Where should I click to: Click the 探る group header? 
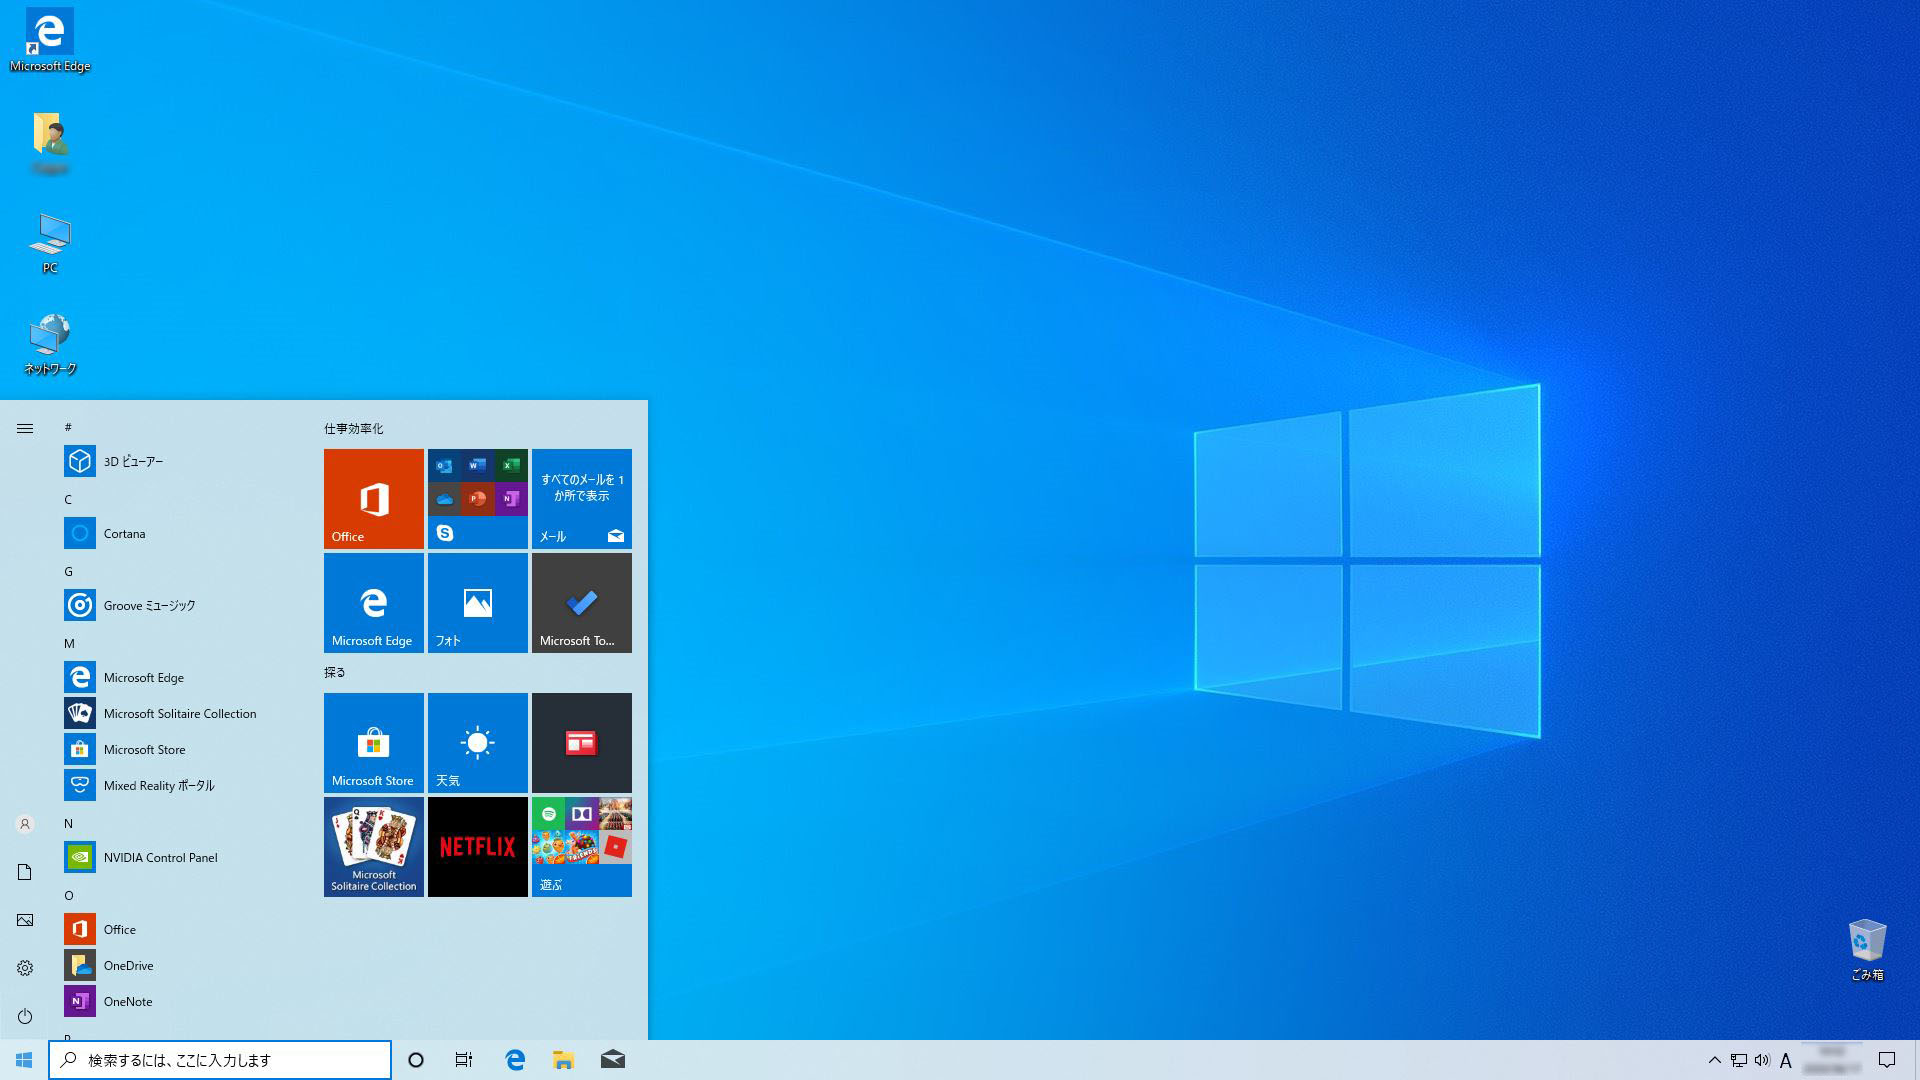tap(335, 672)
